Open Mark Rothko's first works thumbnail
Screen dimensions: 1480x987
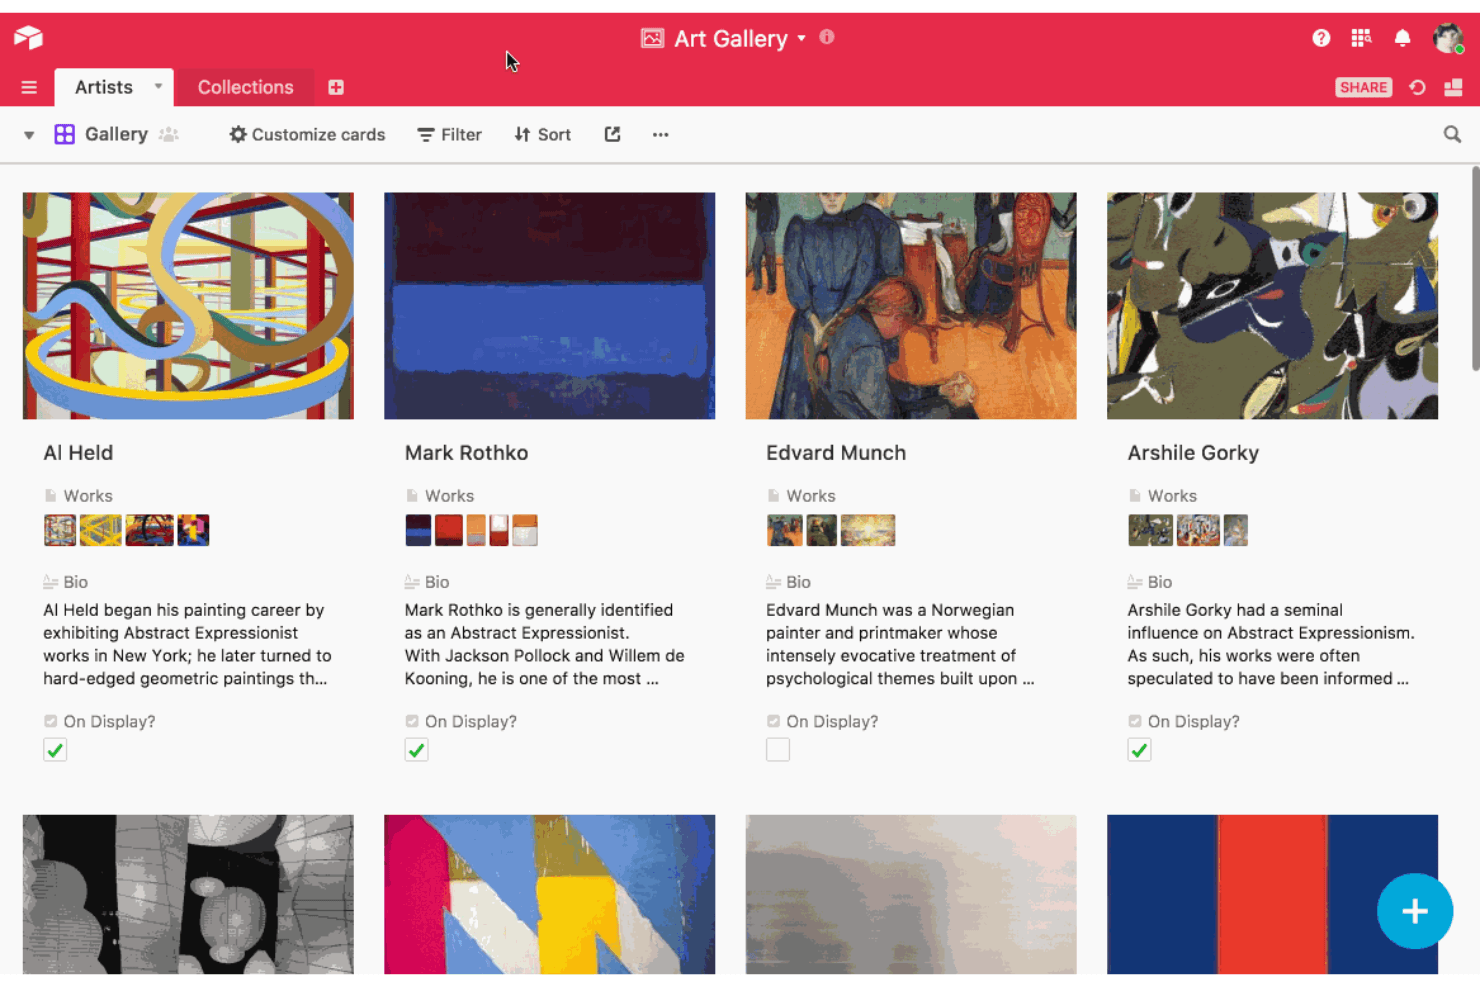tap(418, 530)
